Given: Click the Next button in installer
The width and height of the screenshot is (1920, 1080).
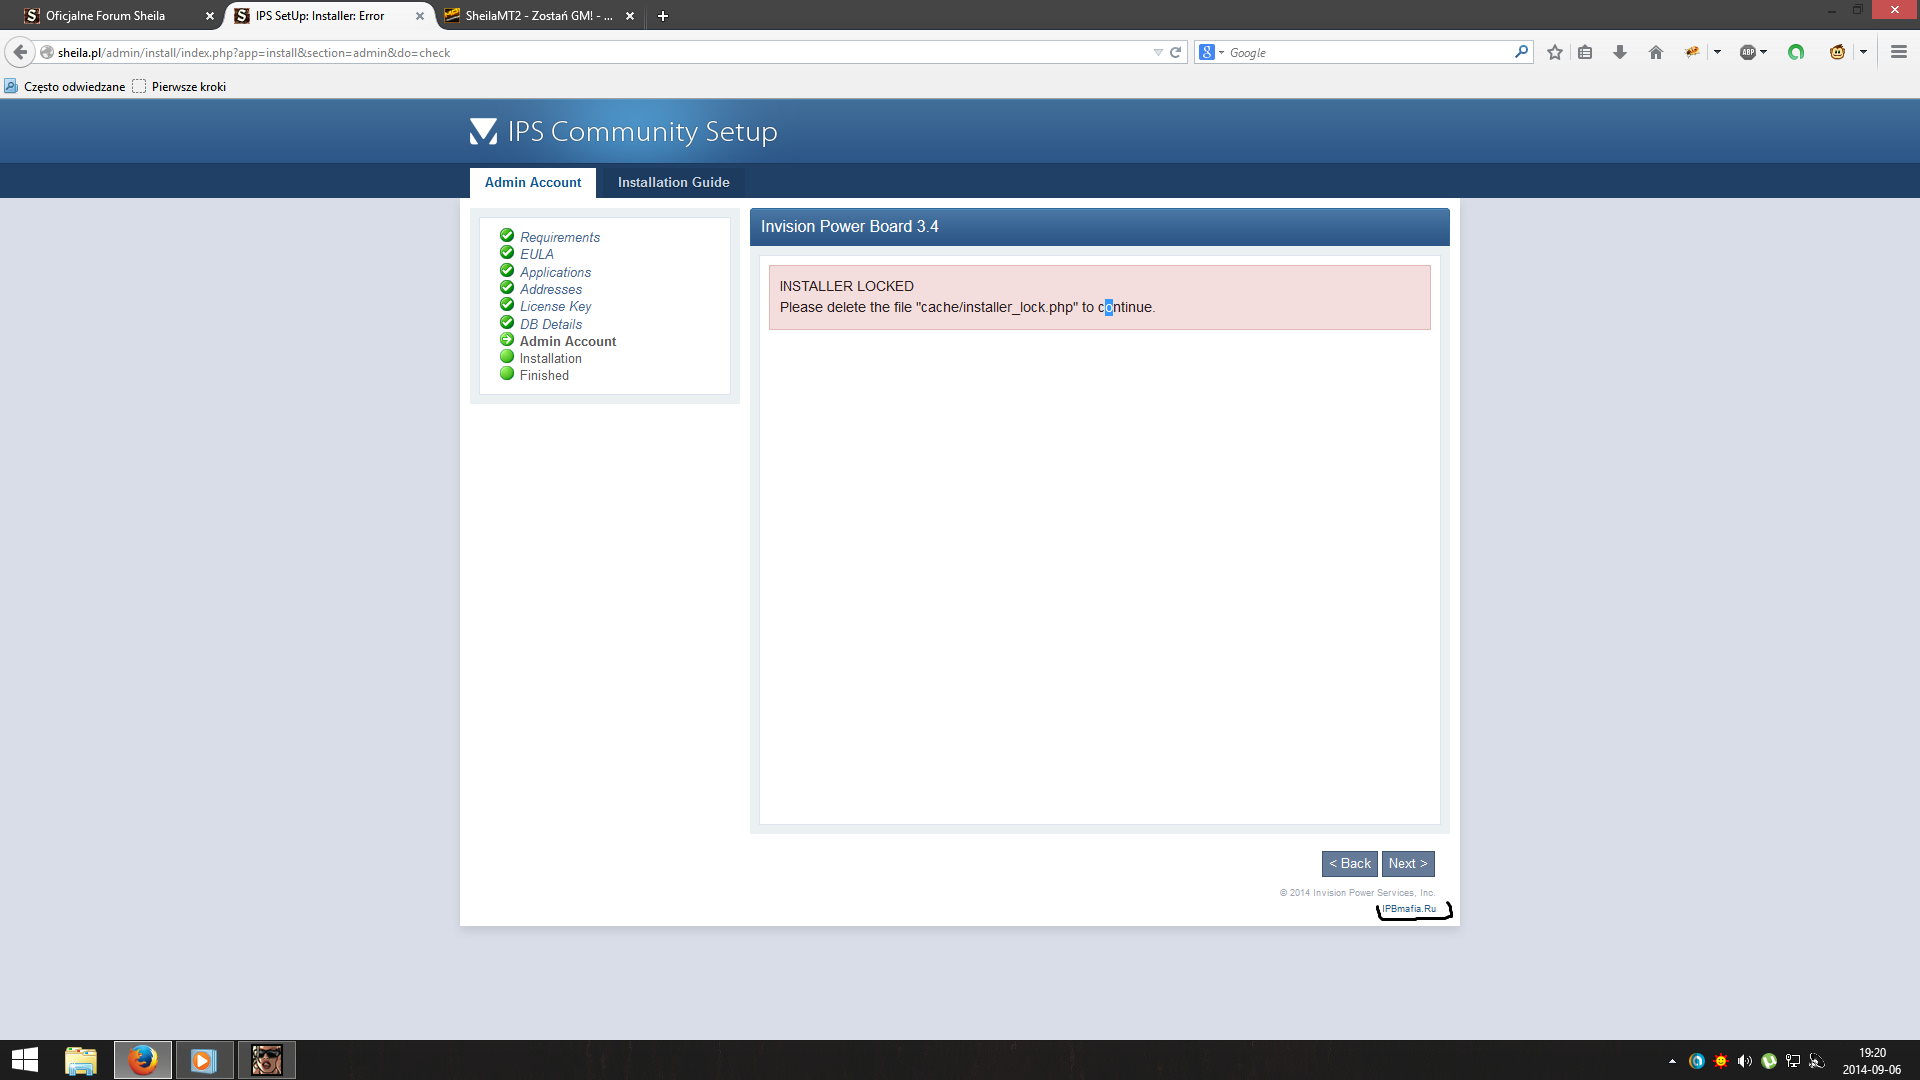Looking at the screenshot, I should [x=1408, y=864].
